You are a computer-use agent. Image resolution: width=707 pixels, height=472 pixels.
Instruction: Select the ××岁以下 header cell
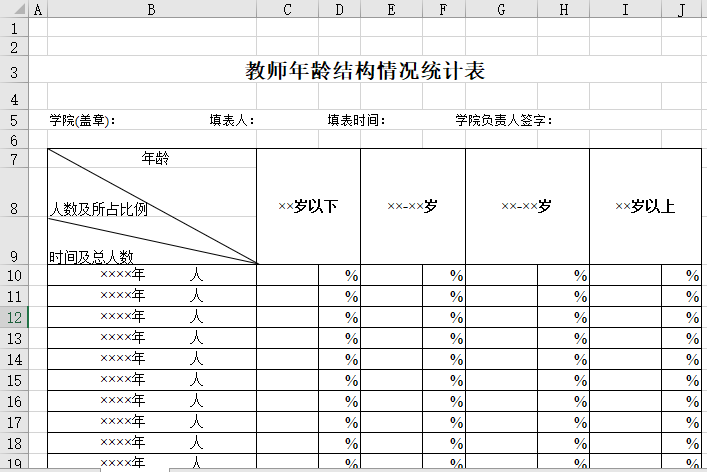(308, 207)
